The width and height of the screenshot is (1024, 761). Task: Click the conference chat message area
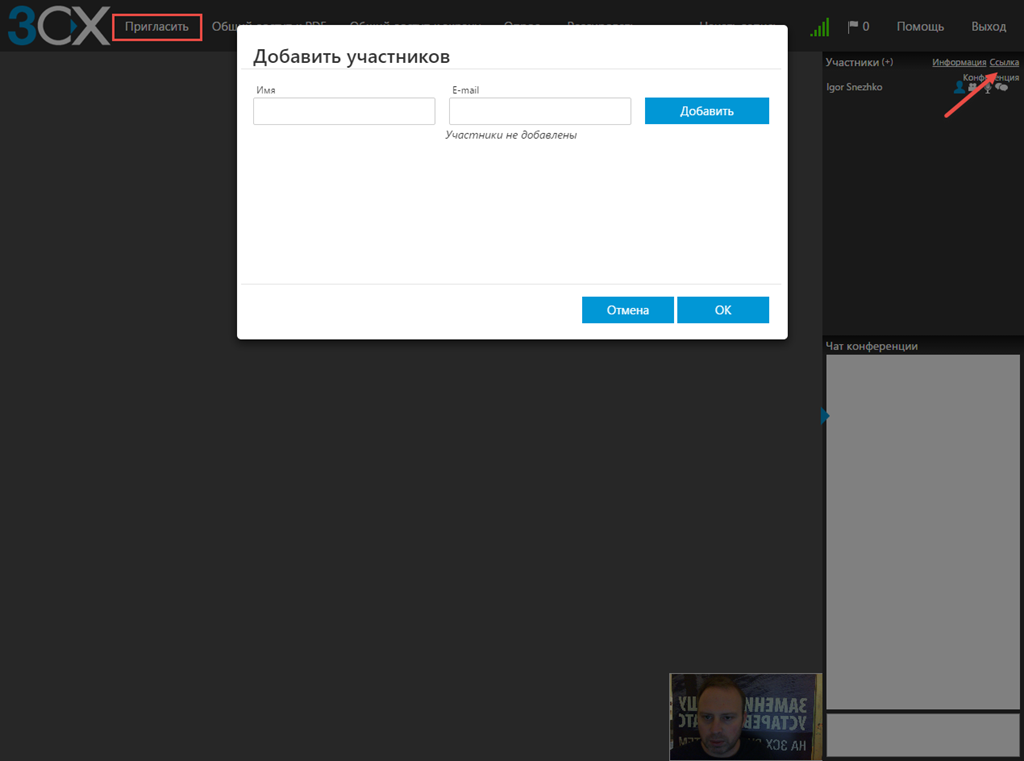[923, 532]
